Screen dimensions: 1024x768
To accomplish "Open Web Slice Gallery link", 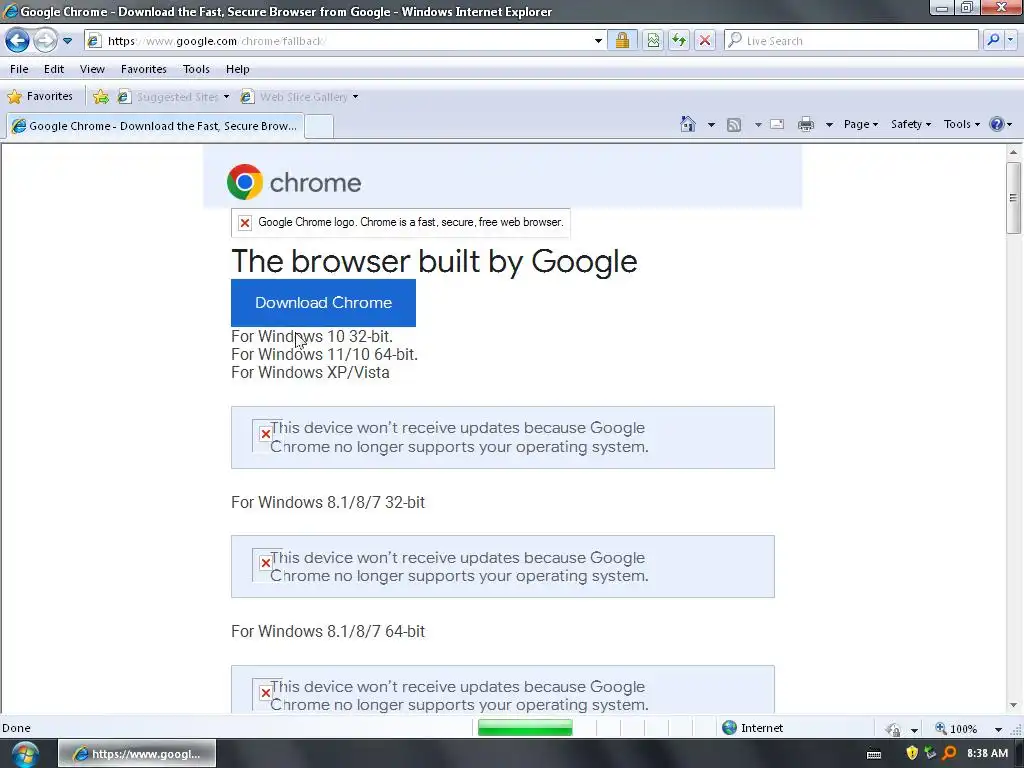I will click(299, 97).
